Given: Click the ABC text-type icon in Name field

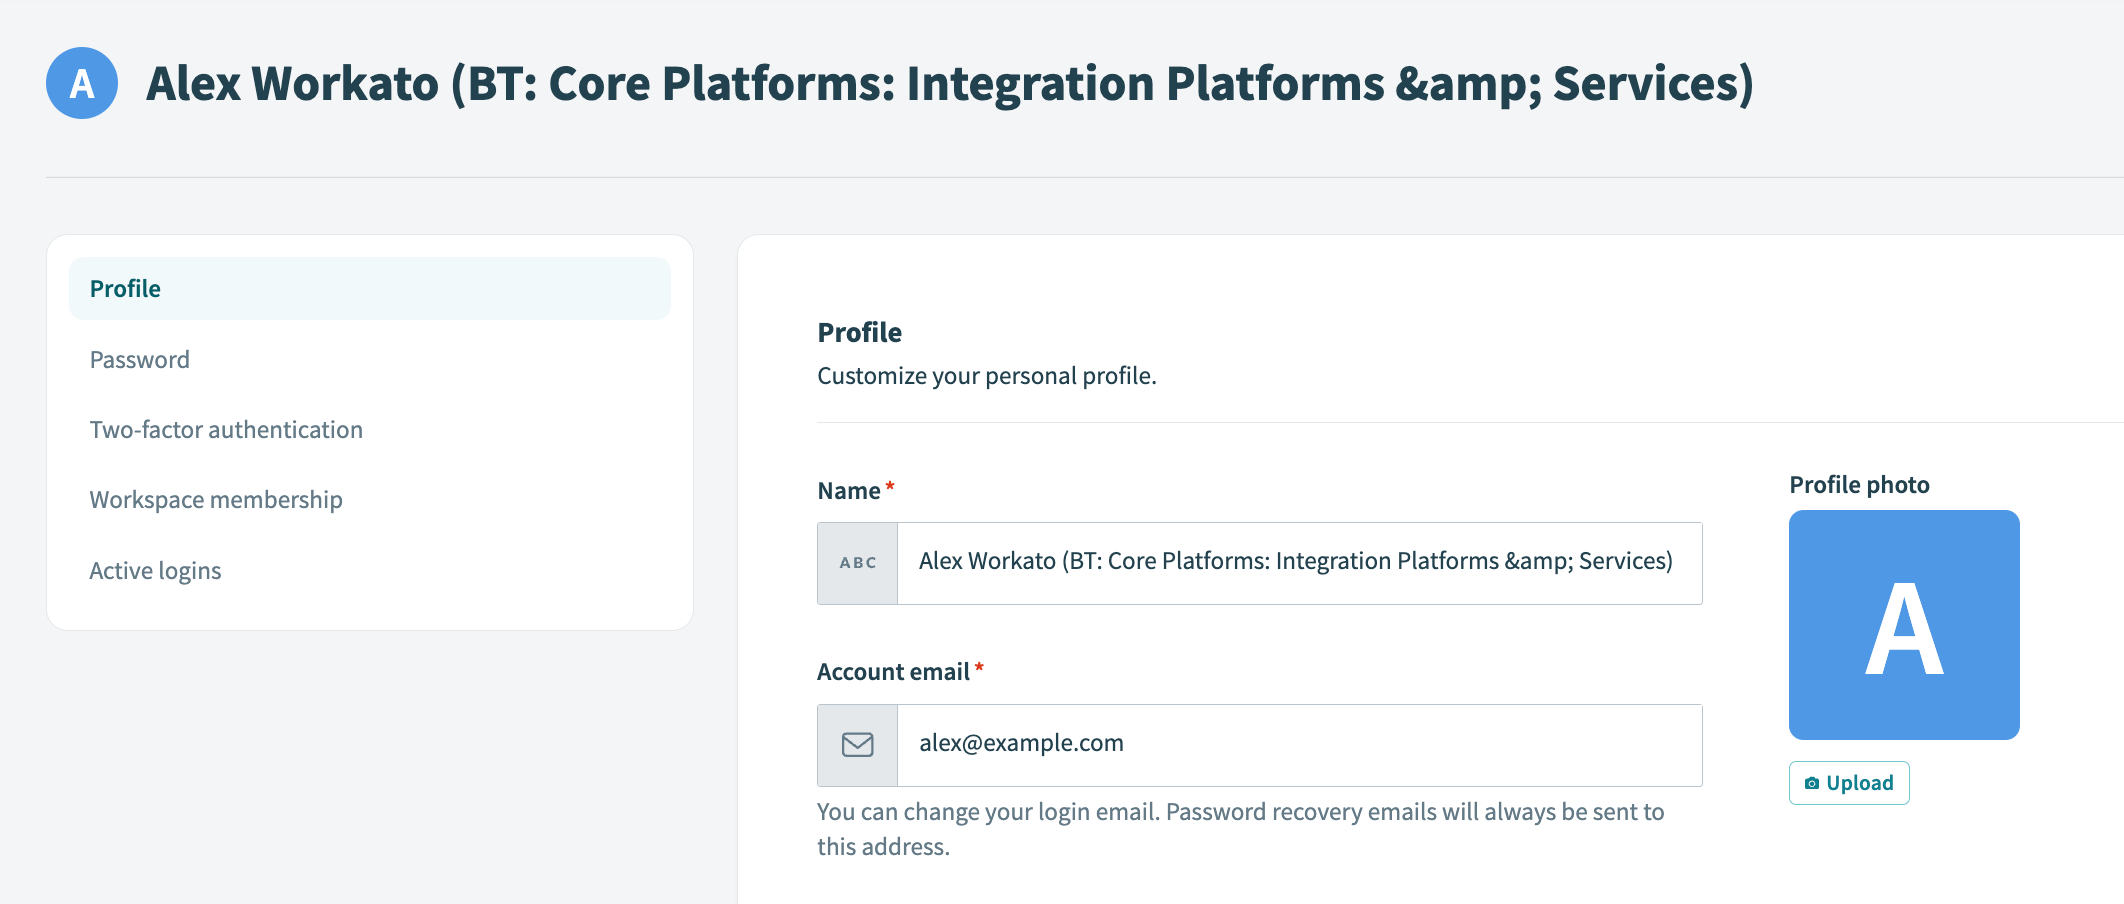Looking at the screenshot, I should [858, 563].
